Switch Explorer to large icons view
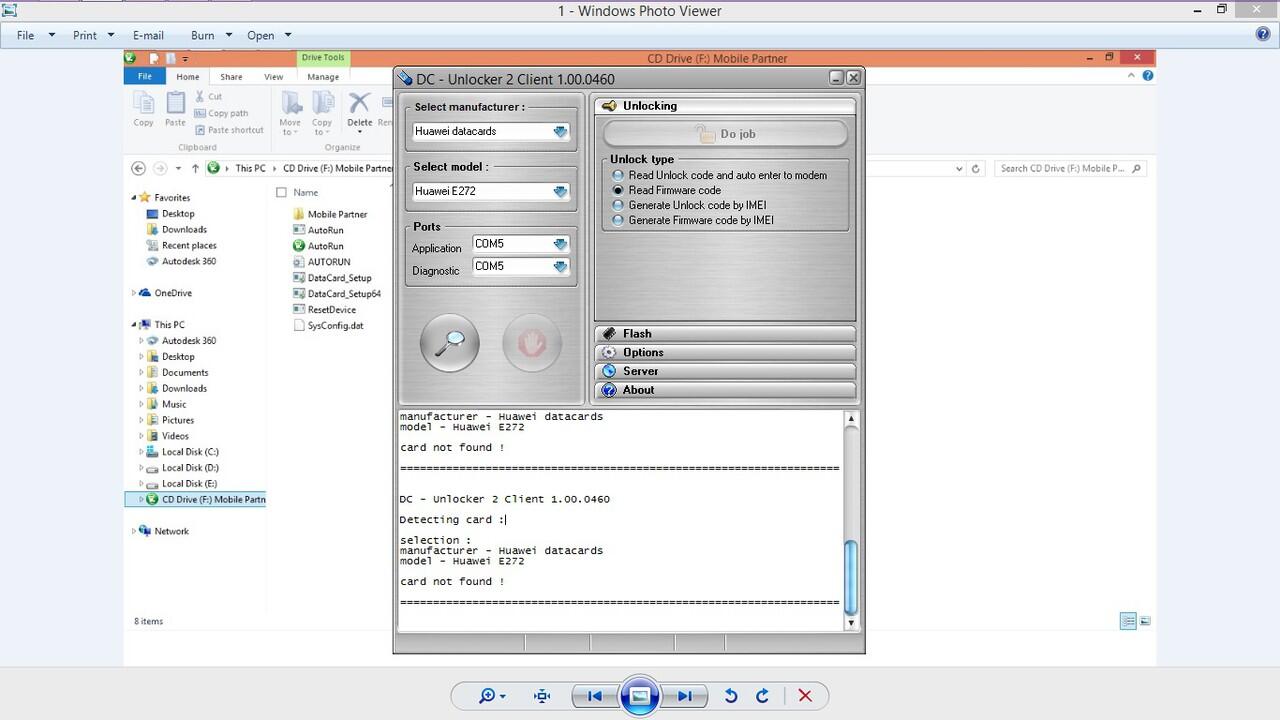The image size is (1280, 720). pyautogui.click(x=1145, y=621)
